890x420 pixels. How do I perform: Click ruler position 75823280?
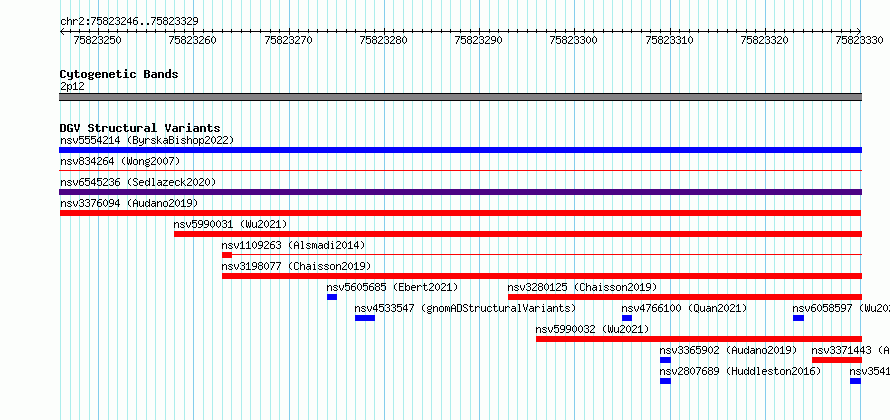[x=384, y=41]
